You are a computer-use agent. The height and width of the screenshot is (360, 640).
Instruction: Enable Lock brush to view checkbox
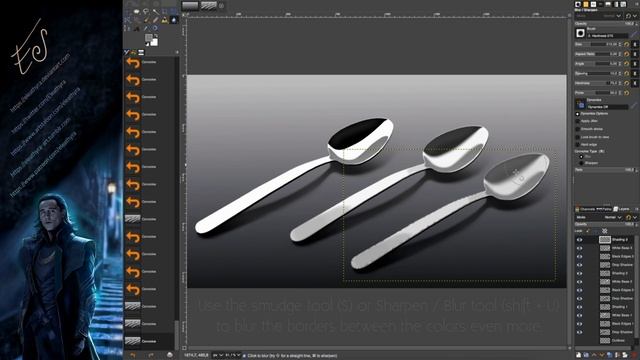pos(578,137)
